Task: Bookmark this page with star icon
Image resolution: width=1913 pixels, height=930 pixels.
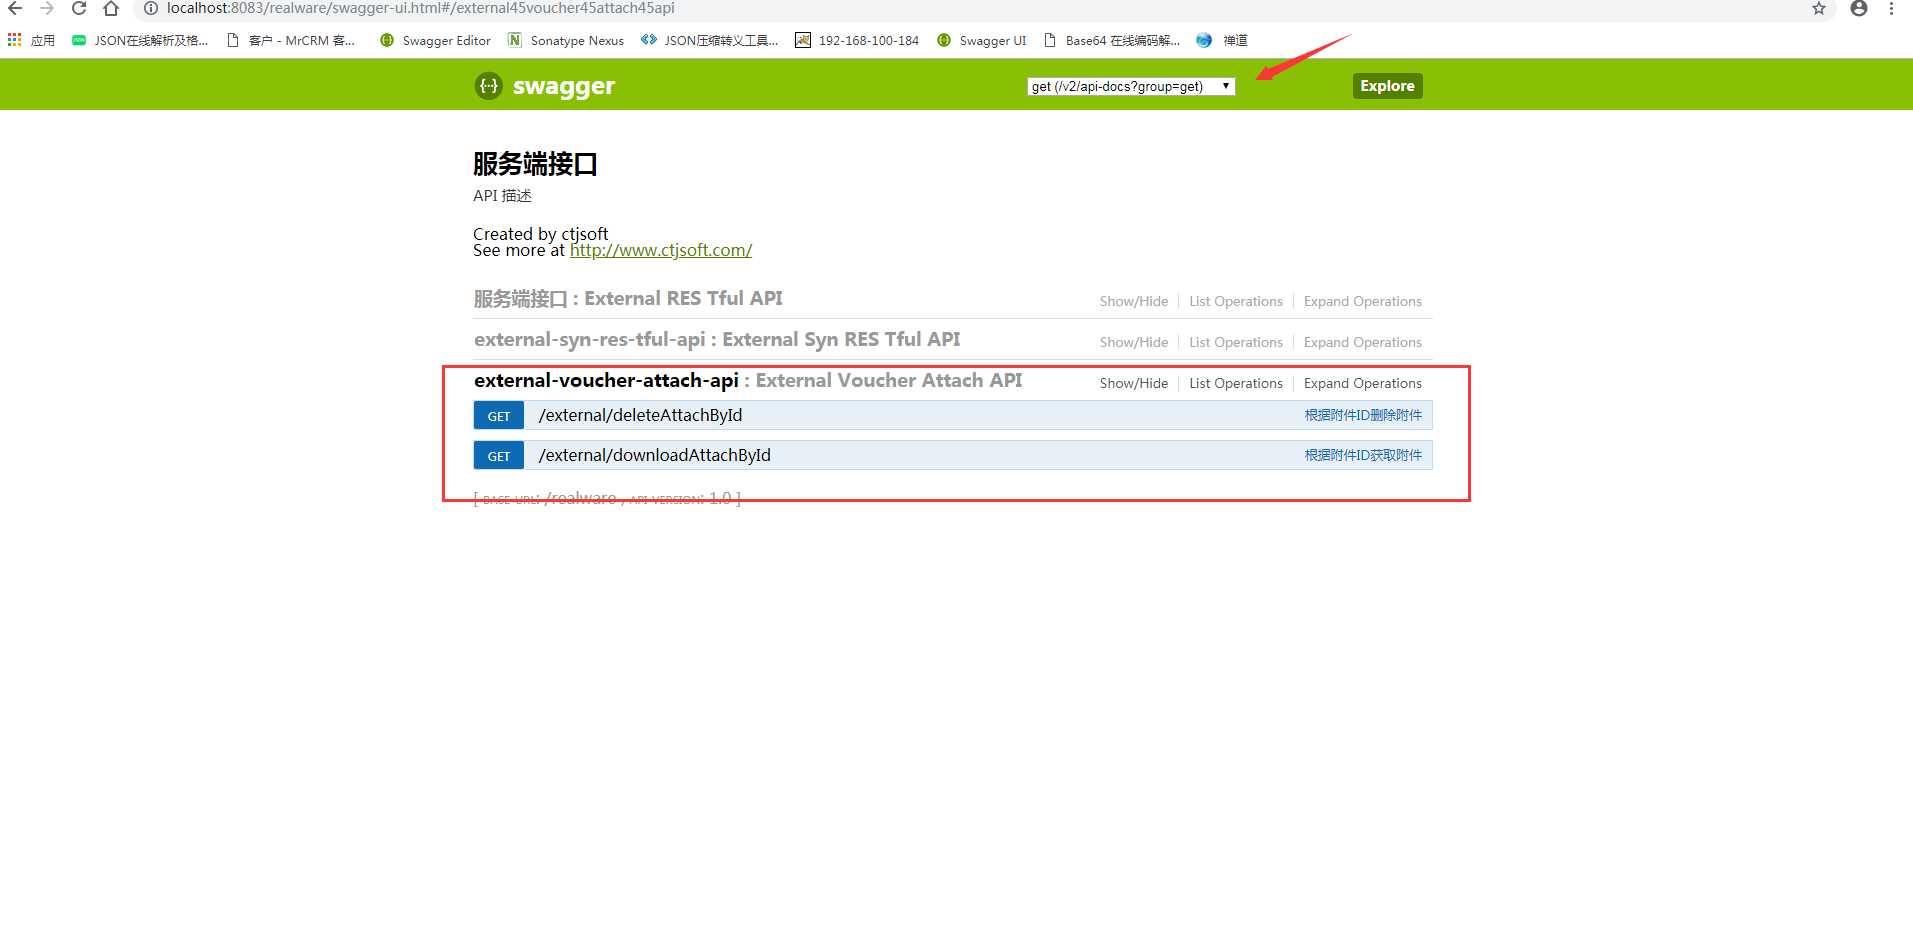Action: 1819,8
